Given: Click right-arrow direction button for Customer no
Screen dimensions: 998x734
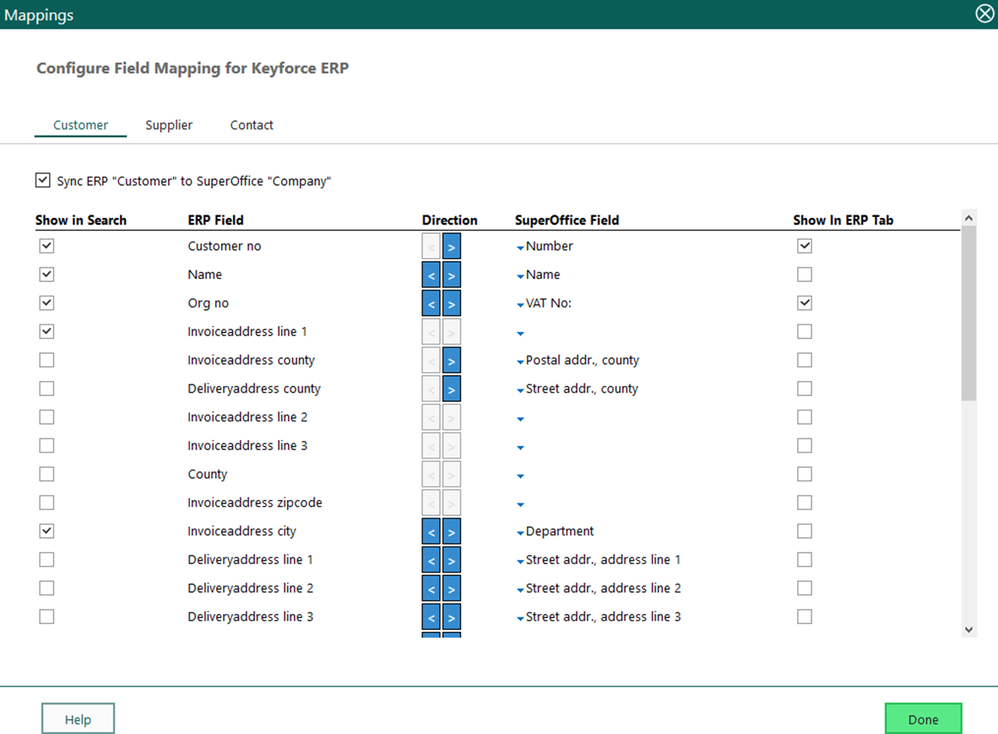Looking at the screenshot, I should pyautogui.click(x=451, y=246).
